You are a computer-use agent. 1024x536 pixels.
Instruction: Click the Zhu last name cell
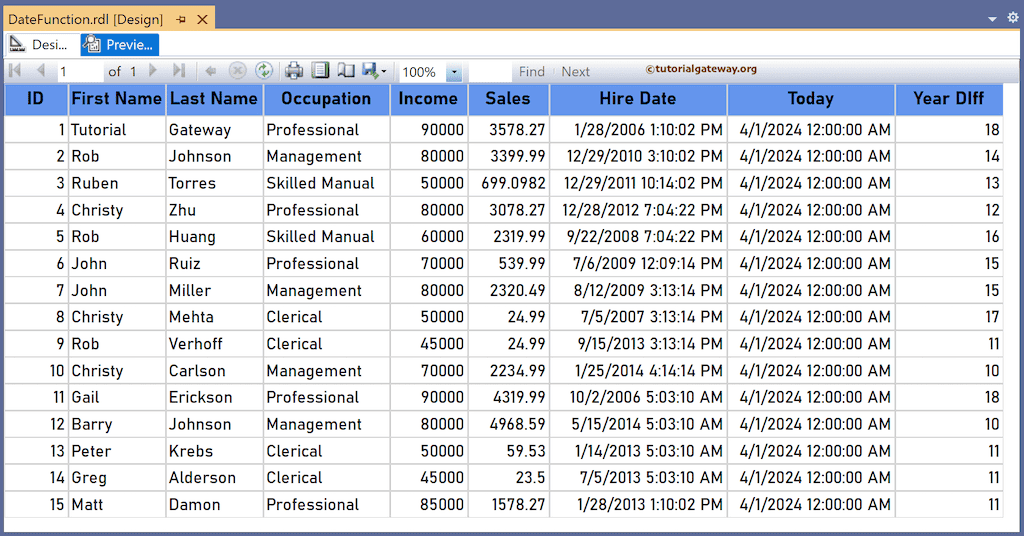214,210
